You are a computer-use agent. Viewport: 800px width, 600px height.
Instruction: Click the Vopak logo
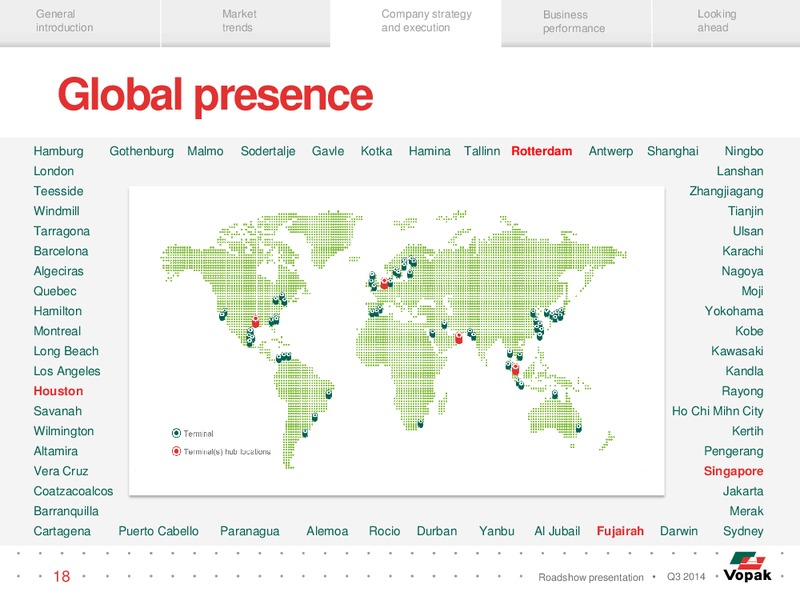(747, 567)
